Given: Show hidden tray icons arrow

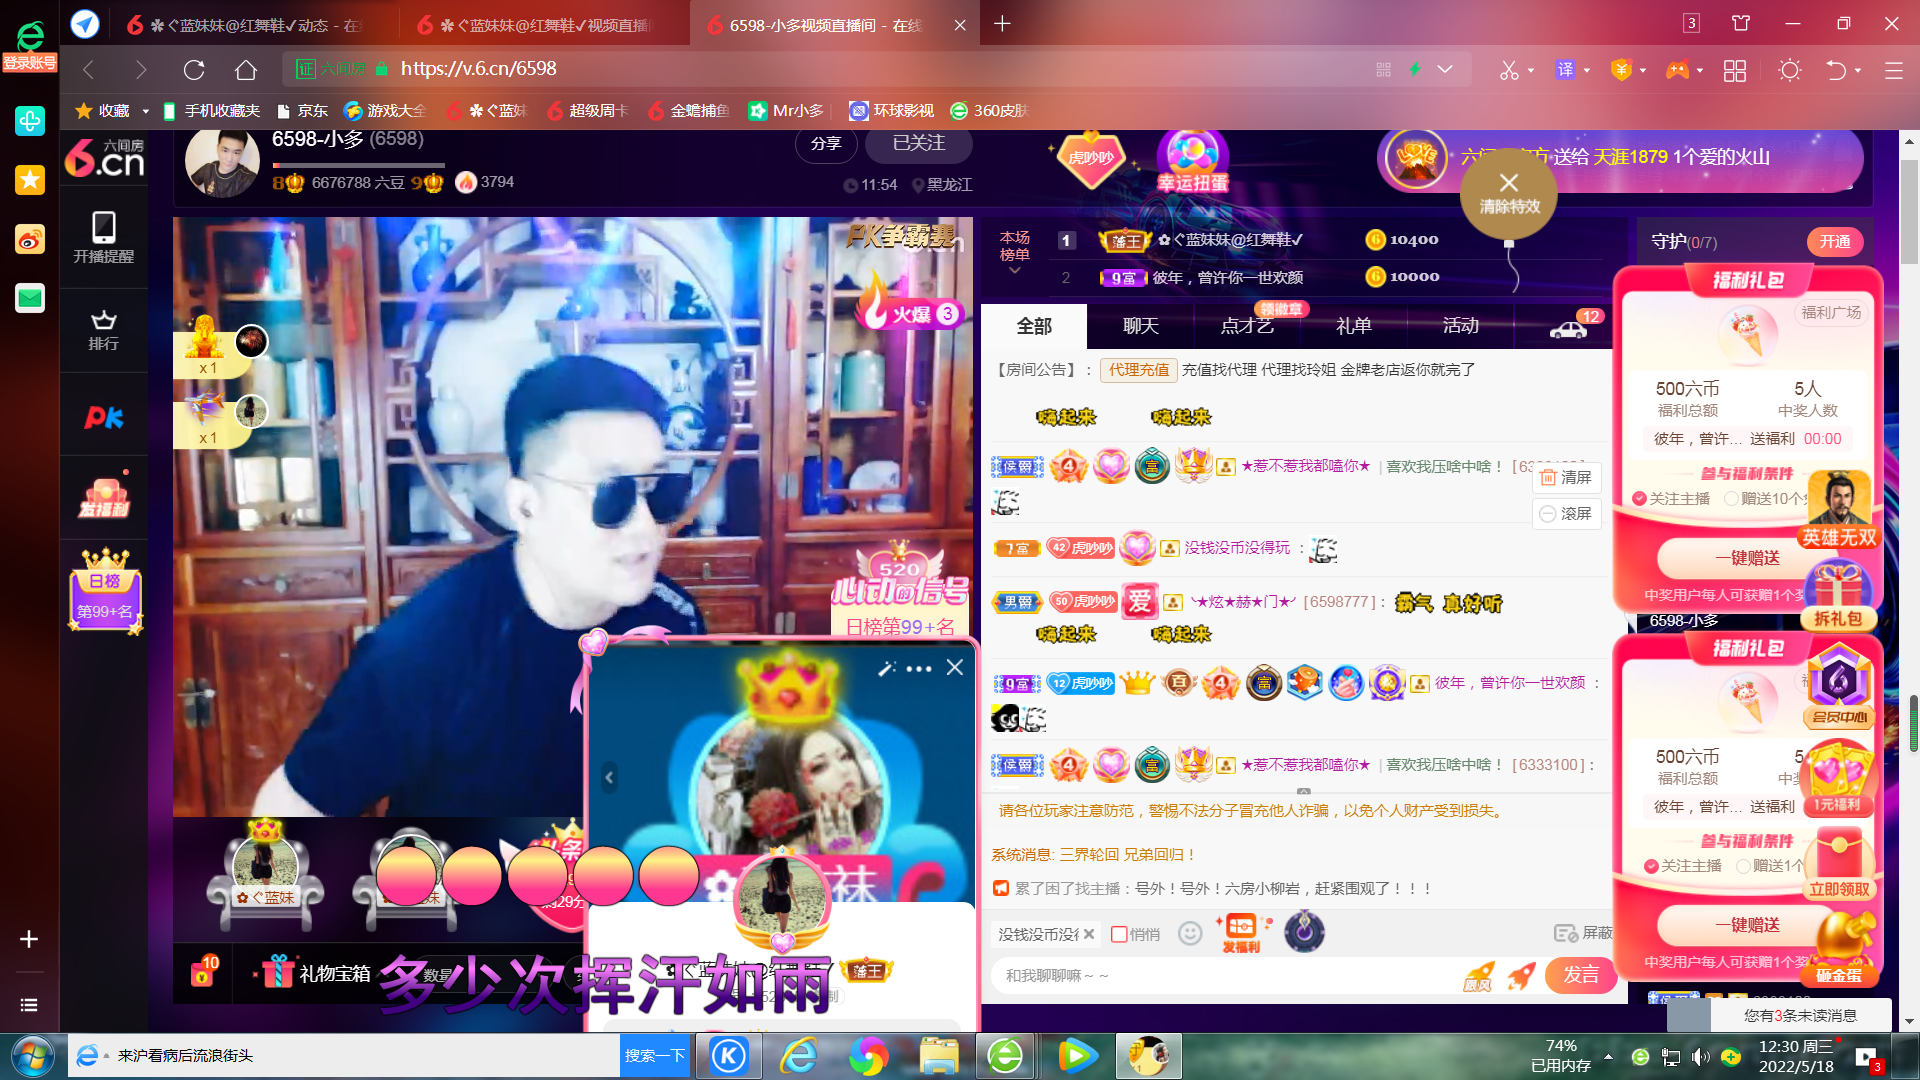Looking at the screenshot, I should pos(1608,1057).
